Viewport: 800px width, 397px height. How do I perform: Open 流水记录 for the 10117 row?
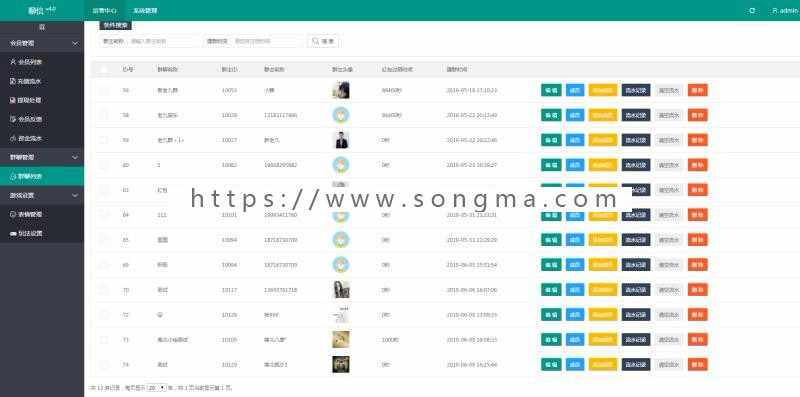pos(636,290)
